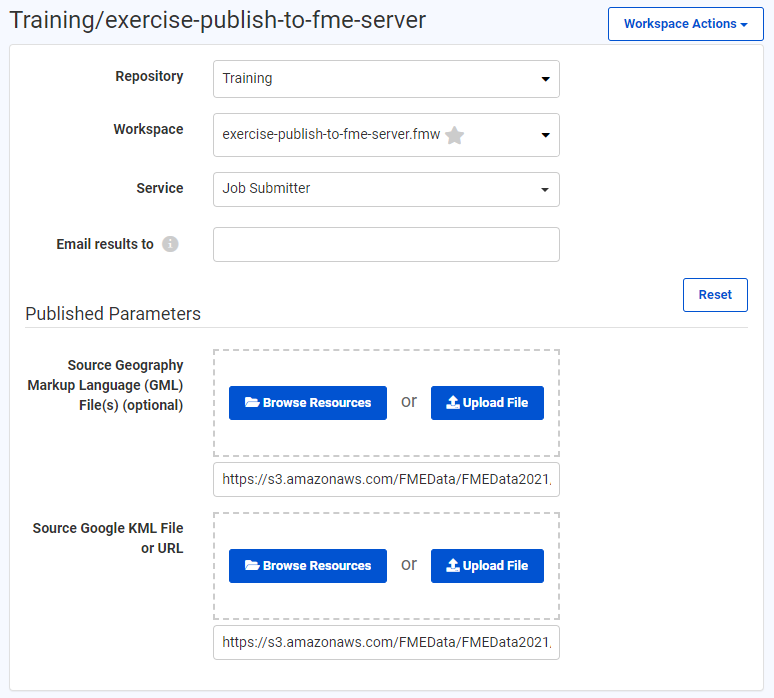Click the favorite star icon next to workspace name
The width and height of the screenshot is (774, 698).
pos(454,135)
